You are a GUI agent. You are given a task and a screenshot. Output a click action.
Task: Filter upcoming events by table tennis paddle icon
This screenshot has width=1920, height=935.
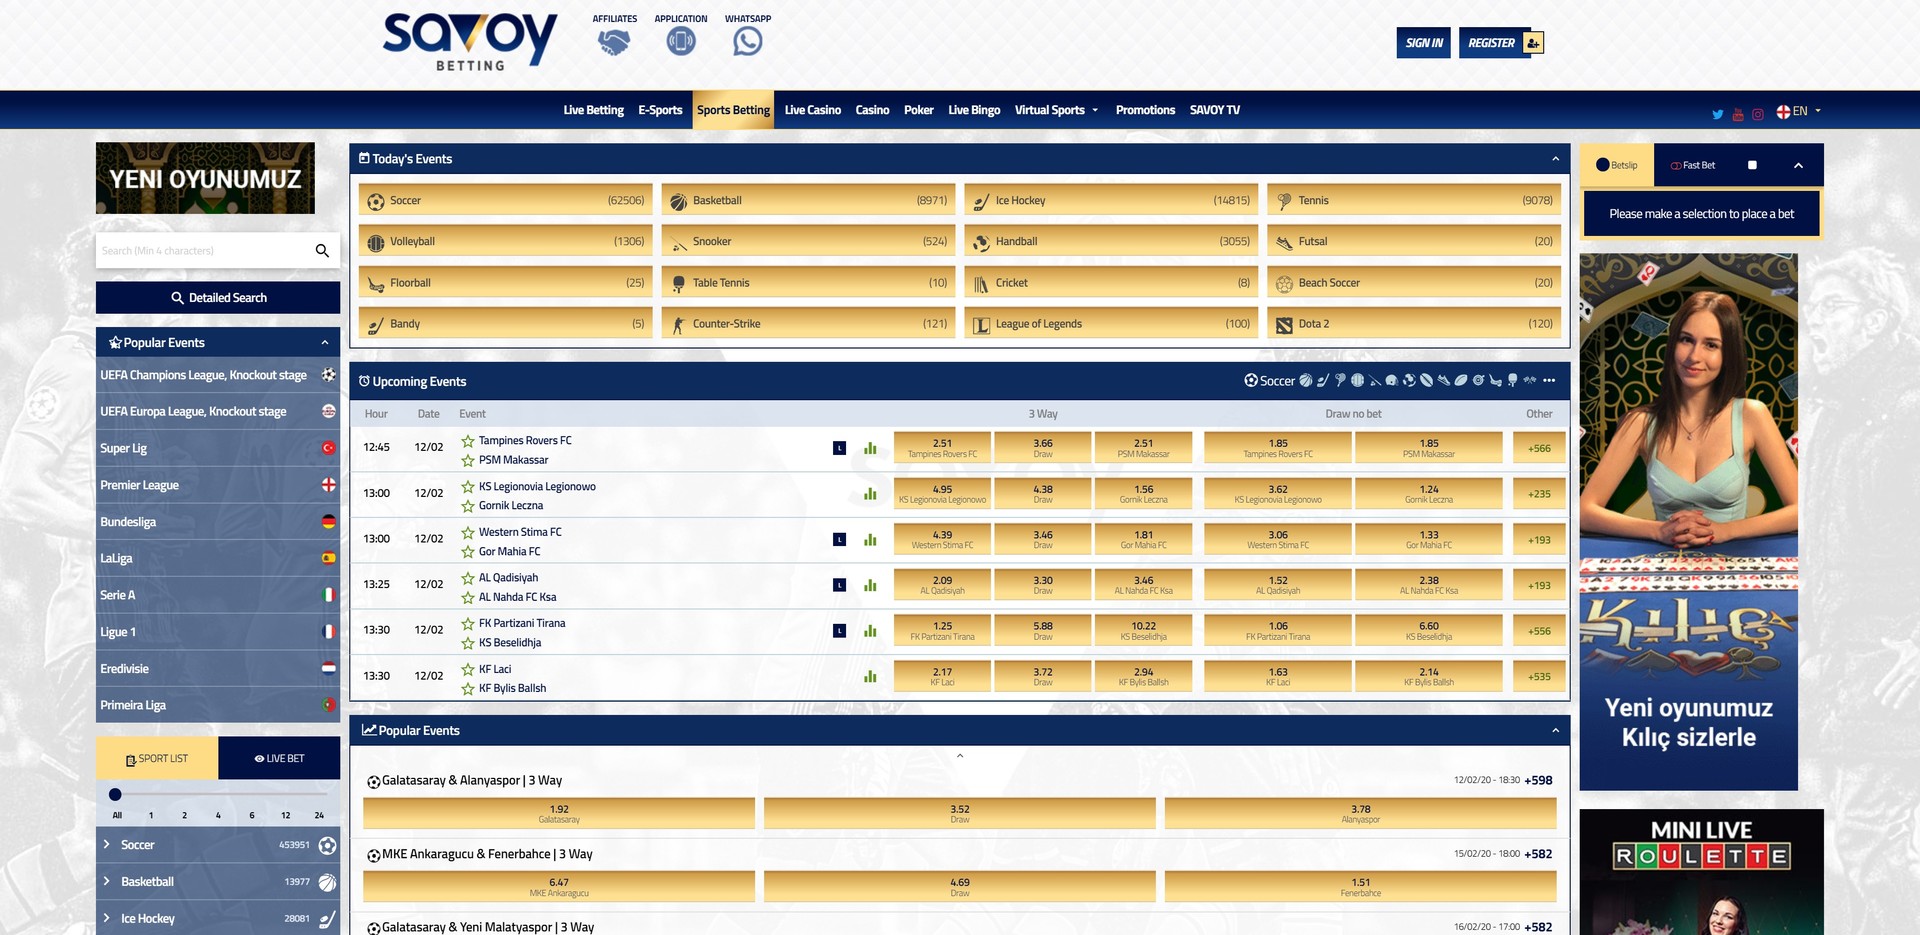coord(1512,380)
